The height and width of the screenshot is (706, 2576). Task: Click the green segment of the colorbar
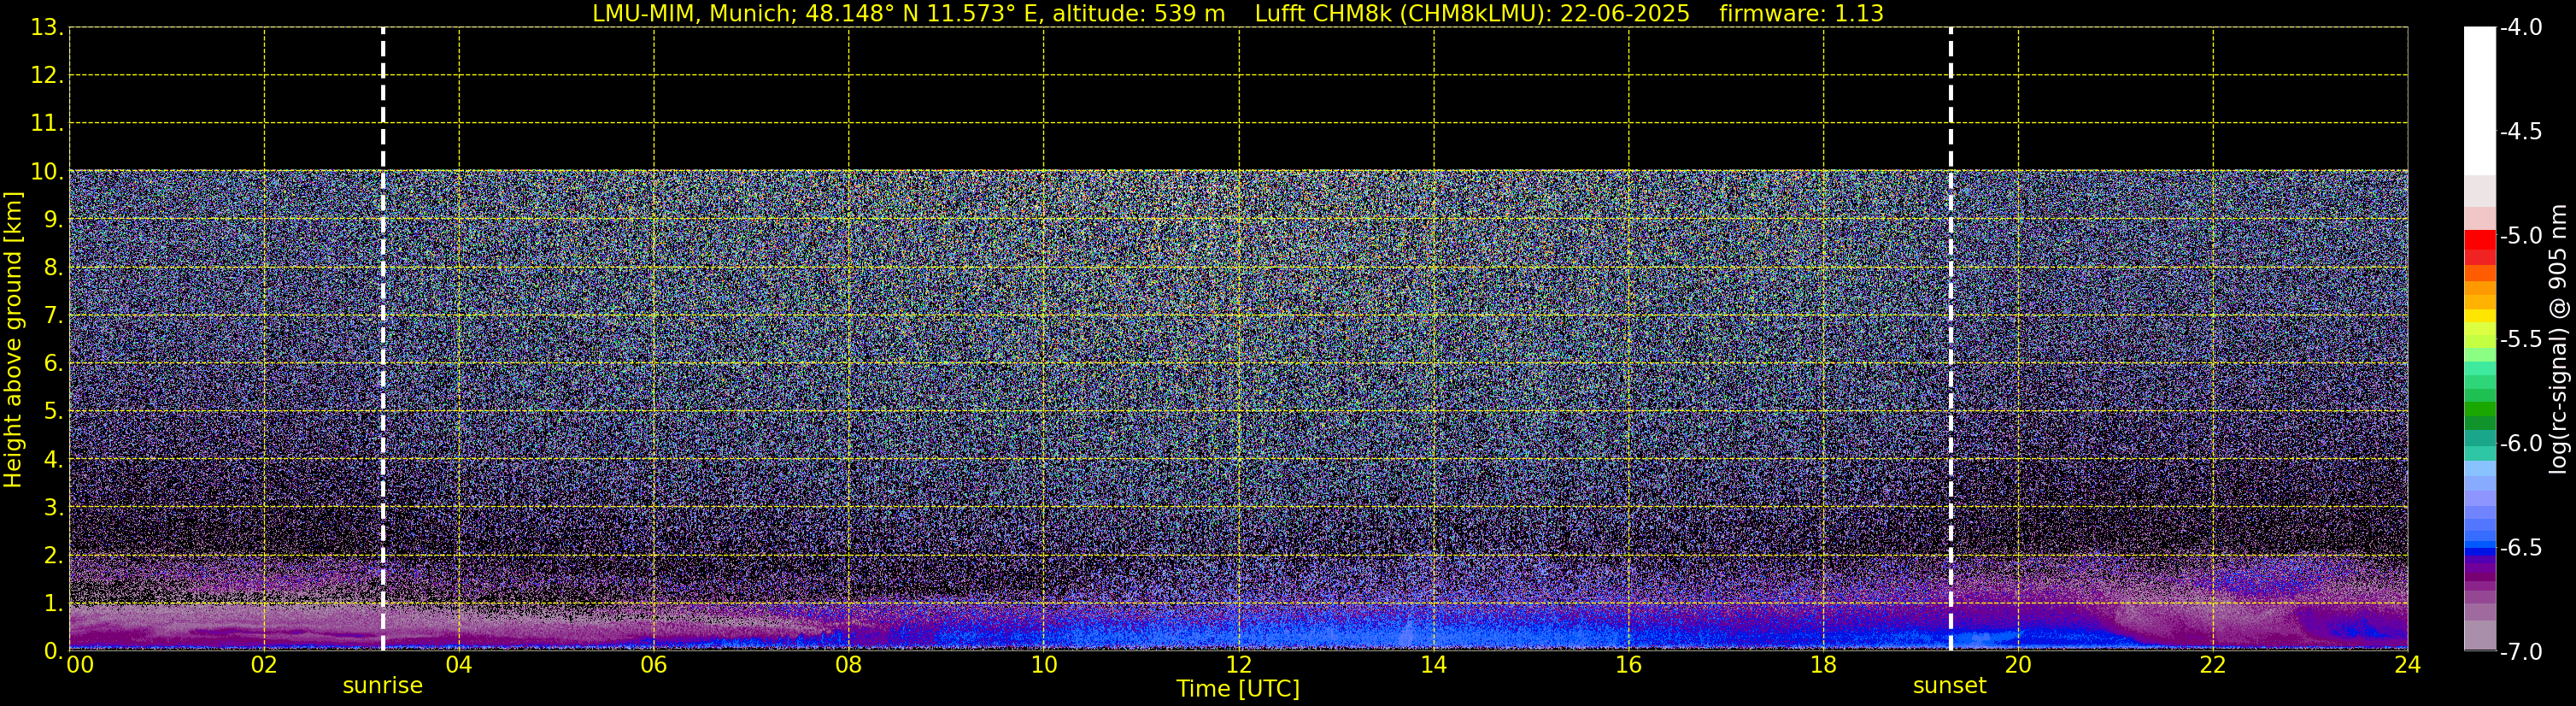click(x=2479, y=408)
